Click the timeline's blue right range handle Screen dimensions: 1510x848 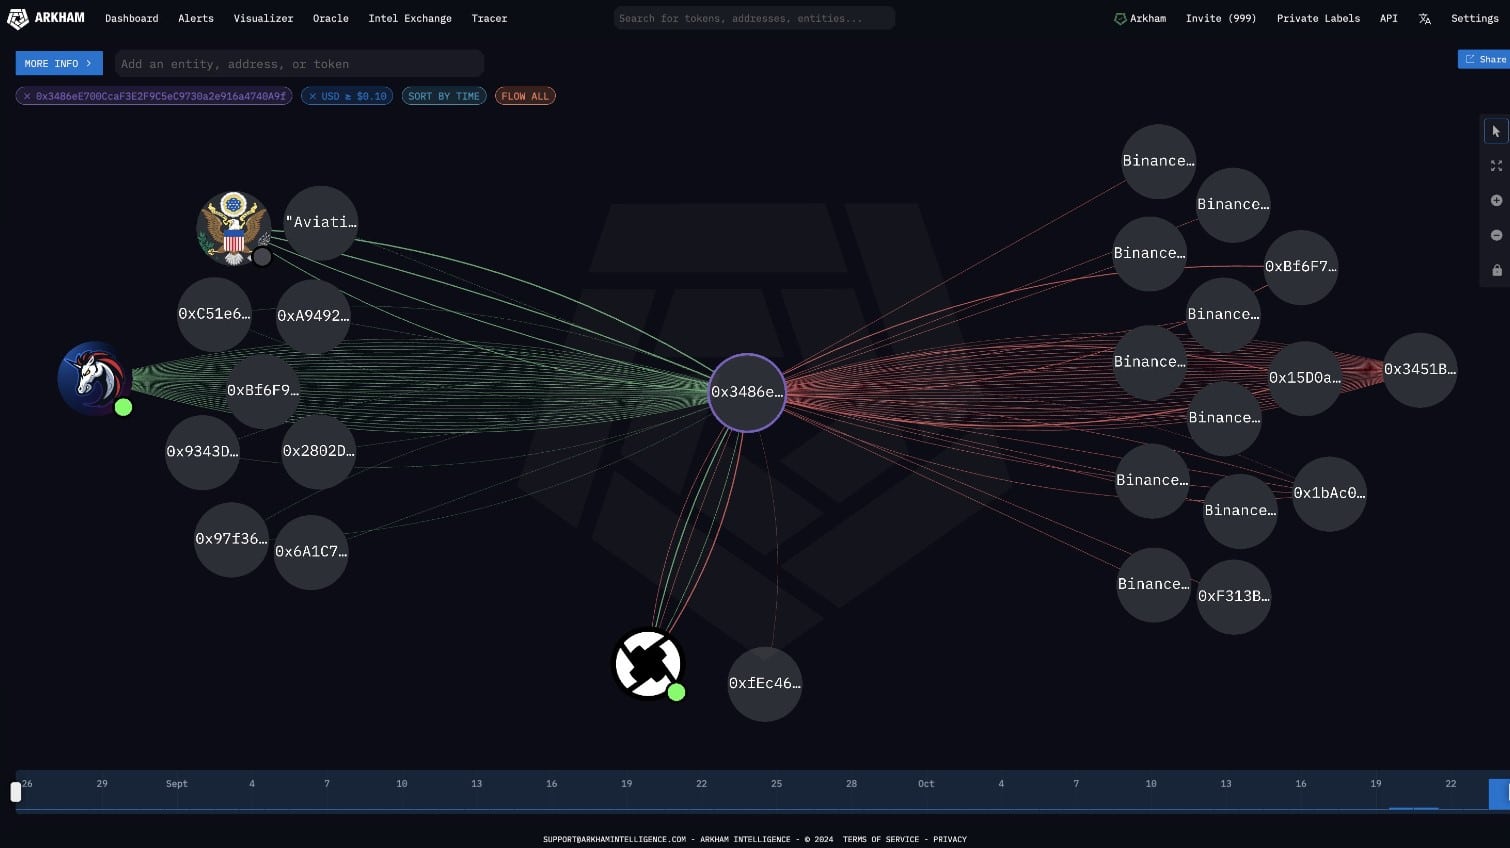(x=1499, y=794)
